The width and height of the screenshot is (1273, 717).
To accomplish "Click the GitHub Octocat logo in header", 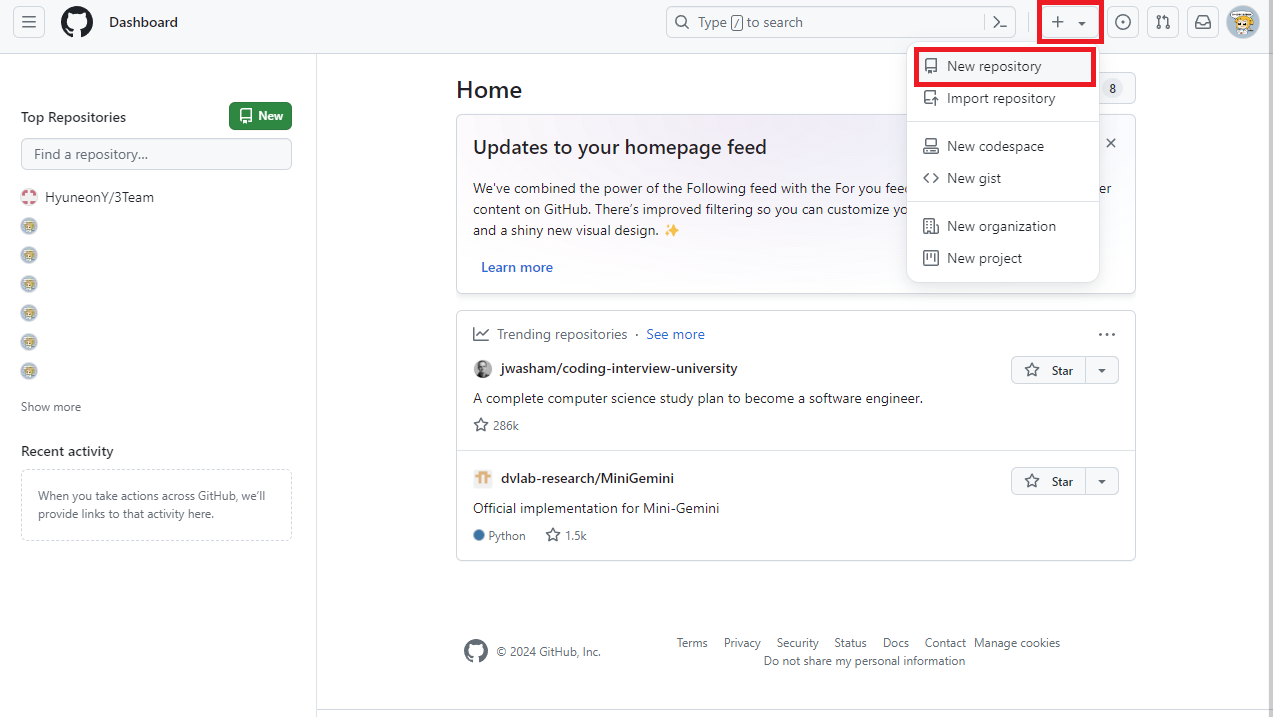I will coord(77,22).
